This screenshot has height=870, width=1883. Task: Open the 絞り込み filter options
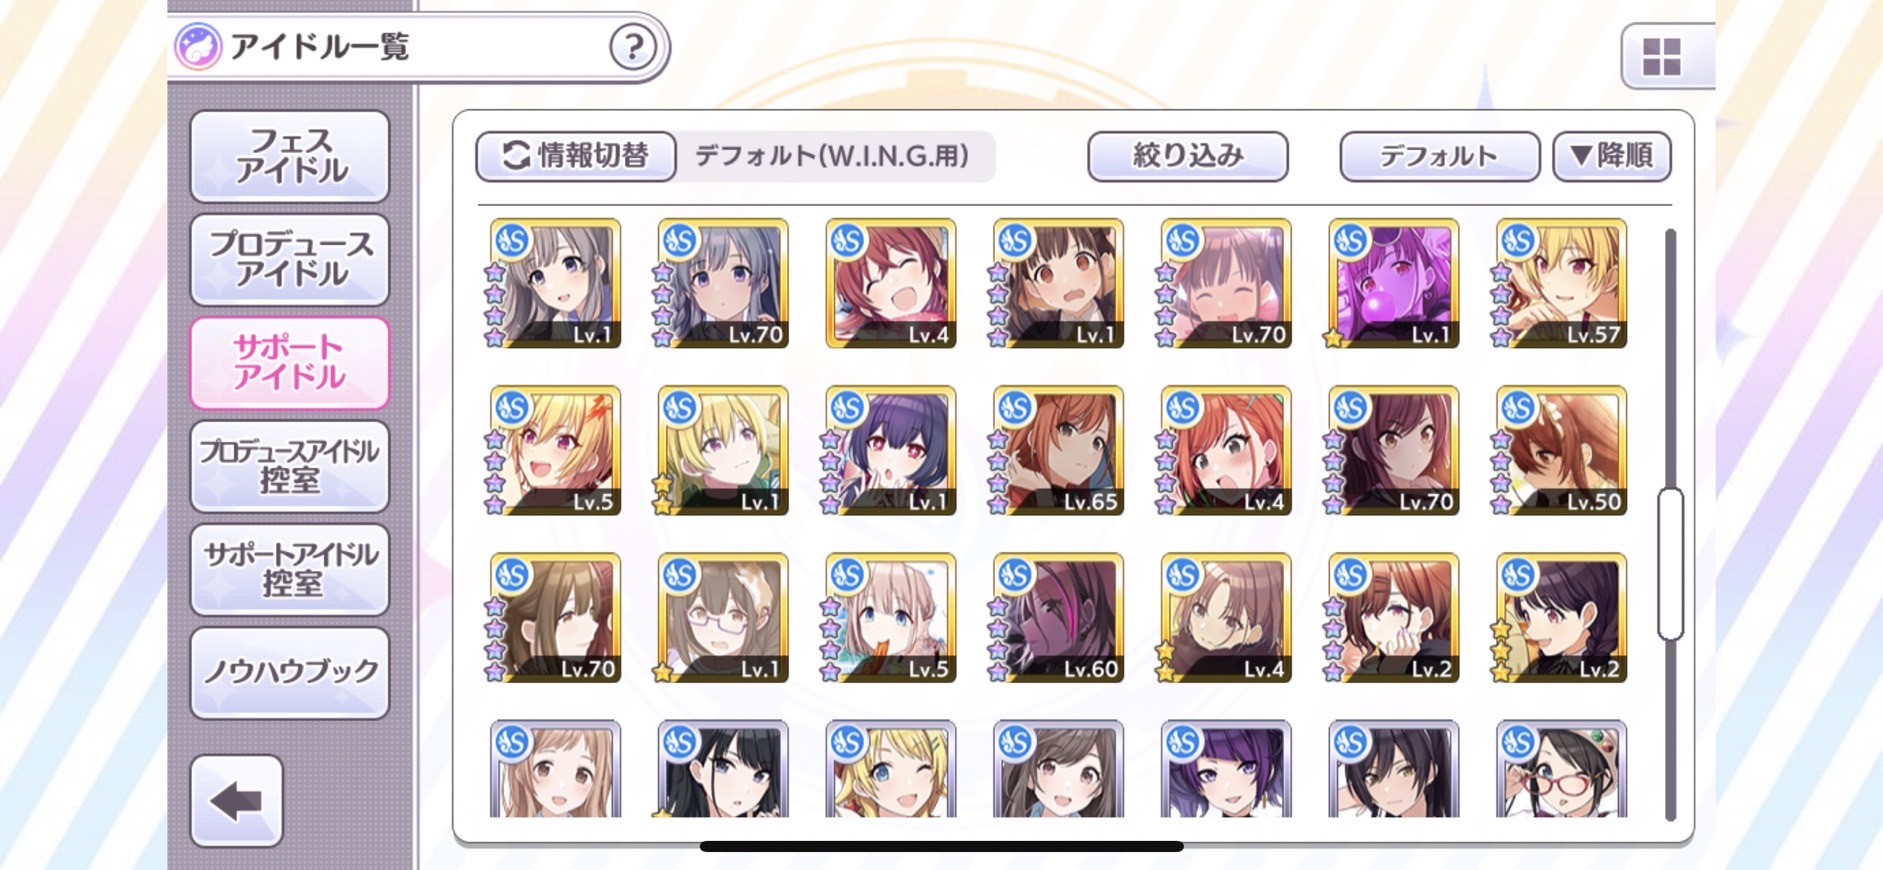pyautogui.click(x=1187, y=156)
